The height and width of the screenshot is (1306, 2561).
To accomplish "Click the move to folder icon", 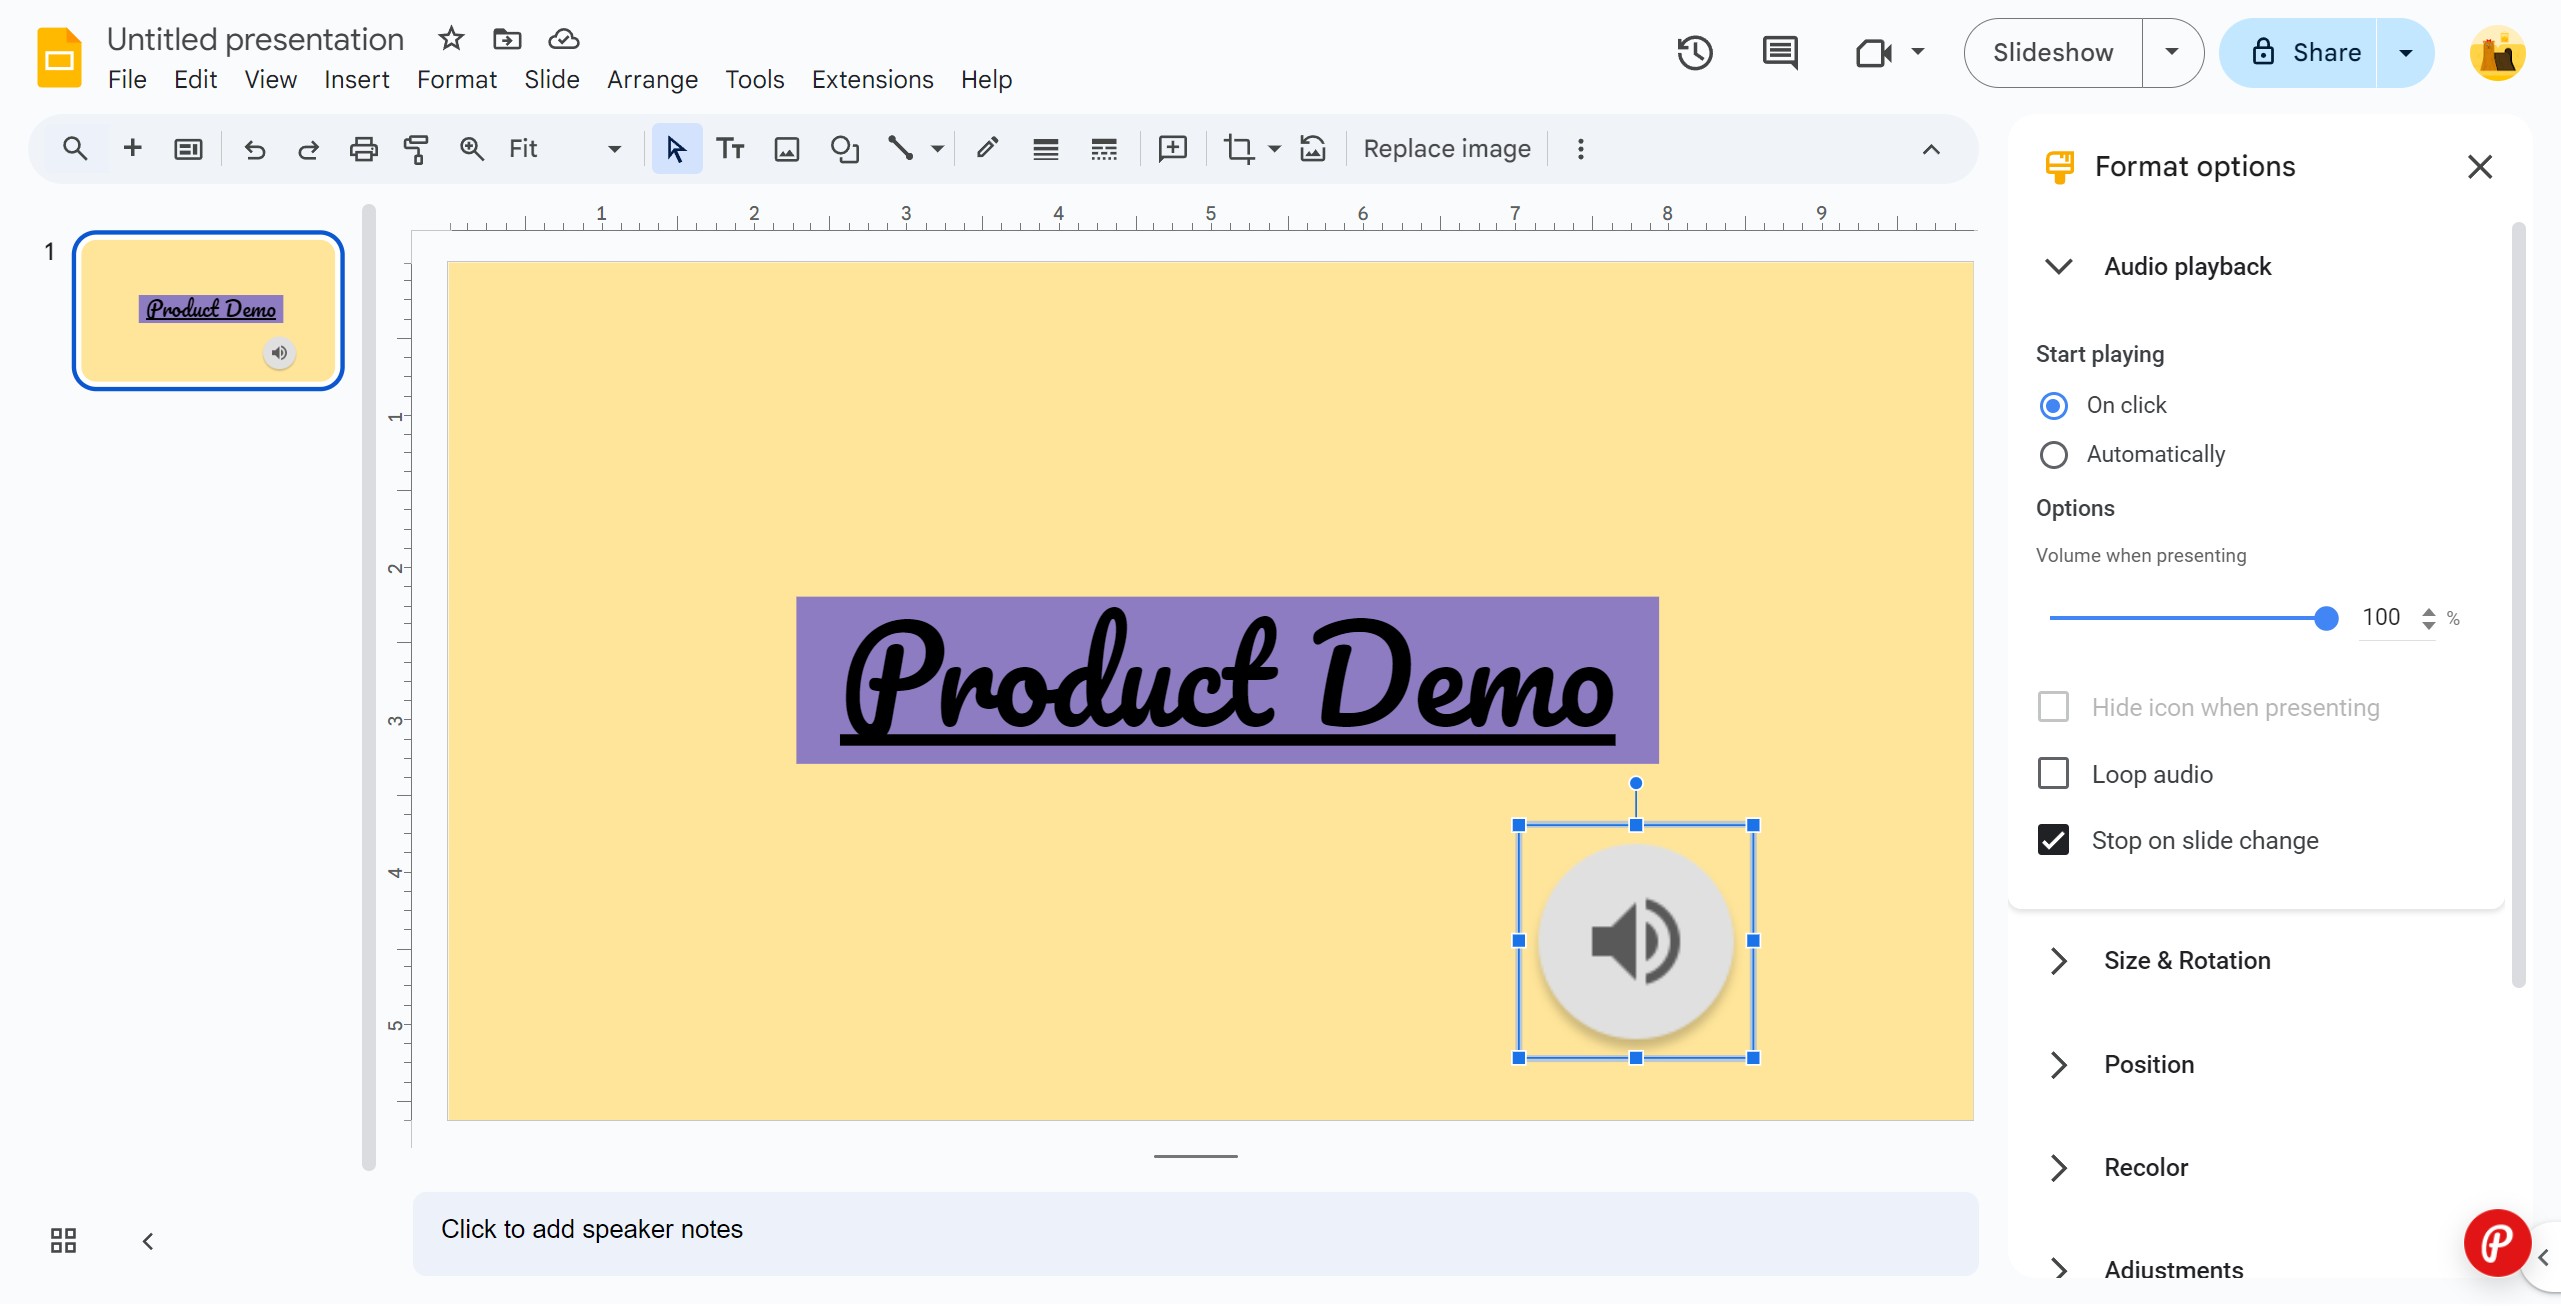I will tap(507, 39).
